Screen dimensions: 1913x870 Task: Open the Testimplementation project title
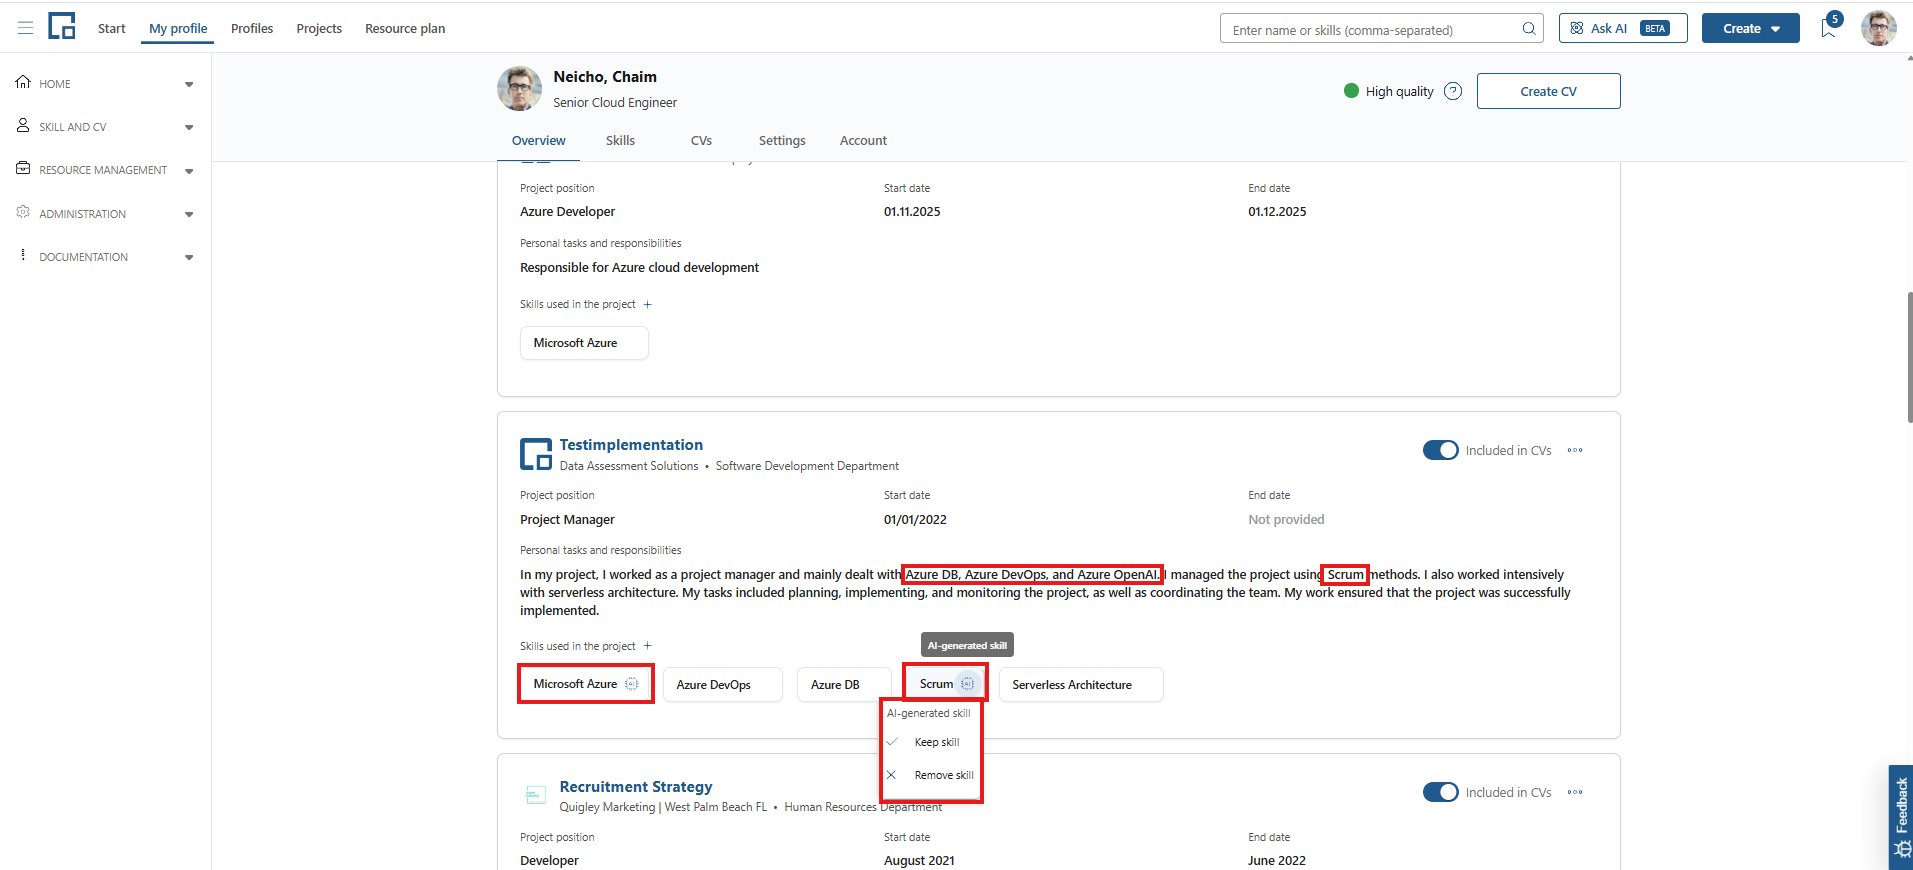631,445
